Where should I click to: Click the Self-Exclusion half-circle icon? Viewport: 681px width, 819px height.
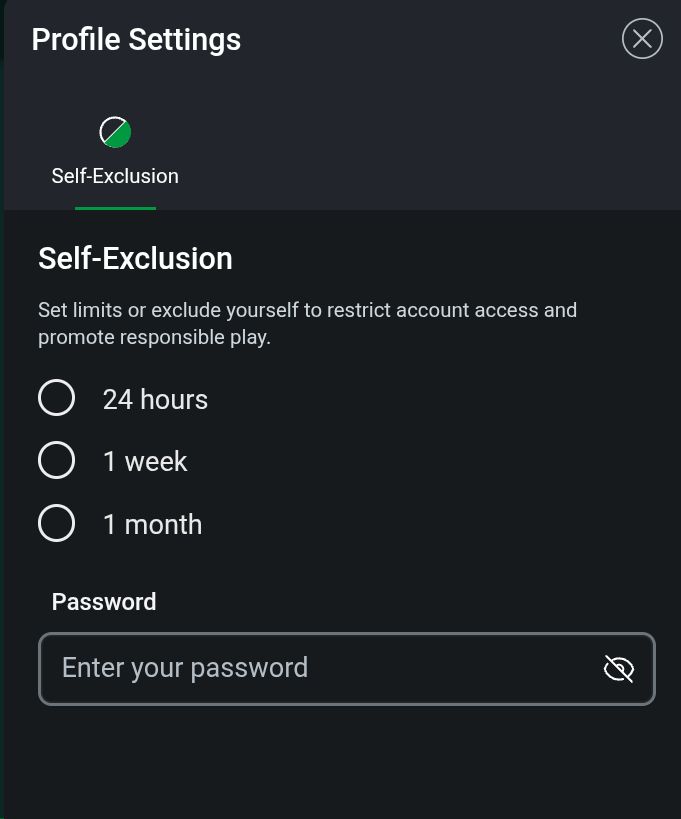coord(115,132)
